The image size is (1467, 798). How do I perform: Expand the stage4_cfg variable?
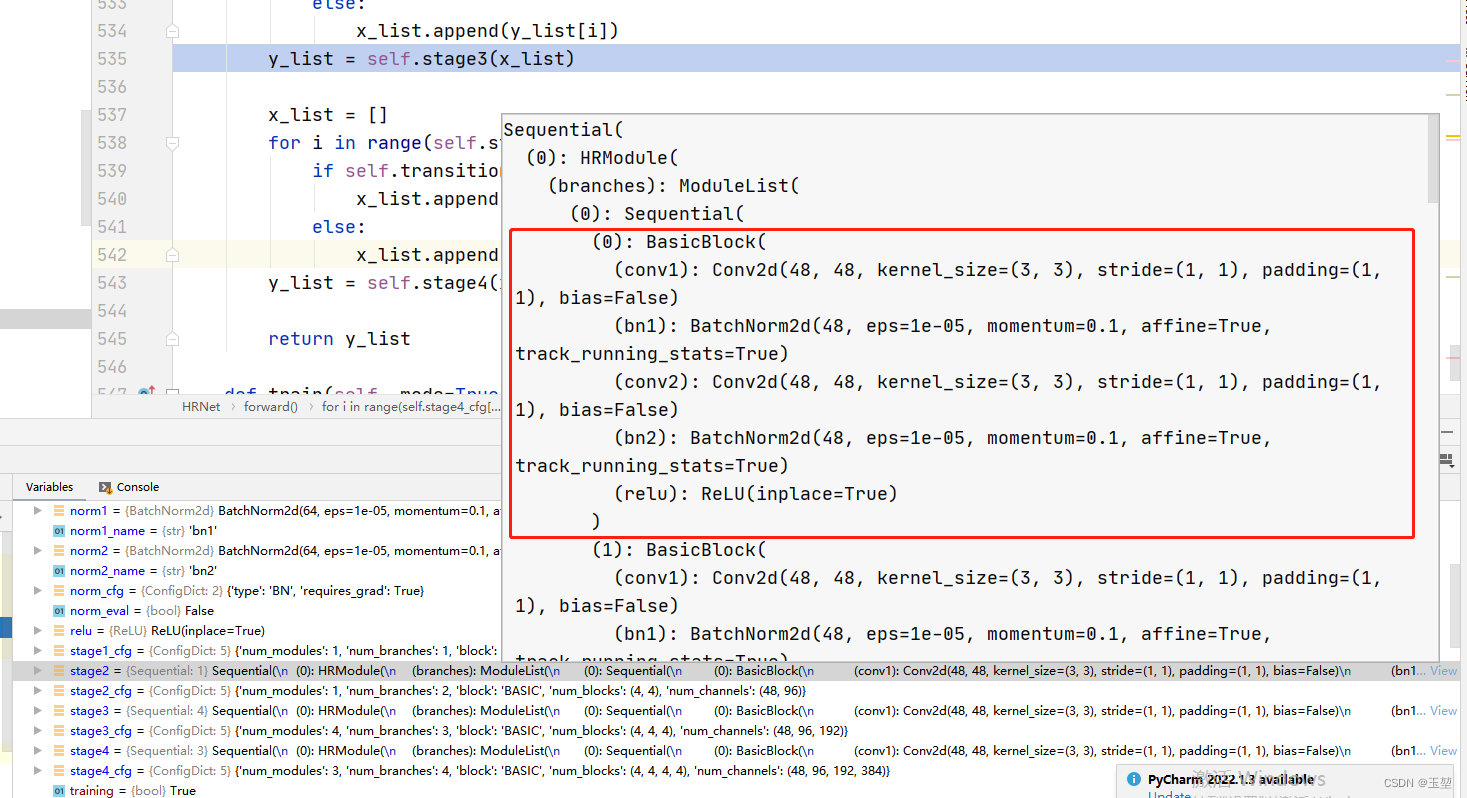pos(38,771)
